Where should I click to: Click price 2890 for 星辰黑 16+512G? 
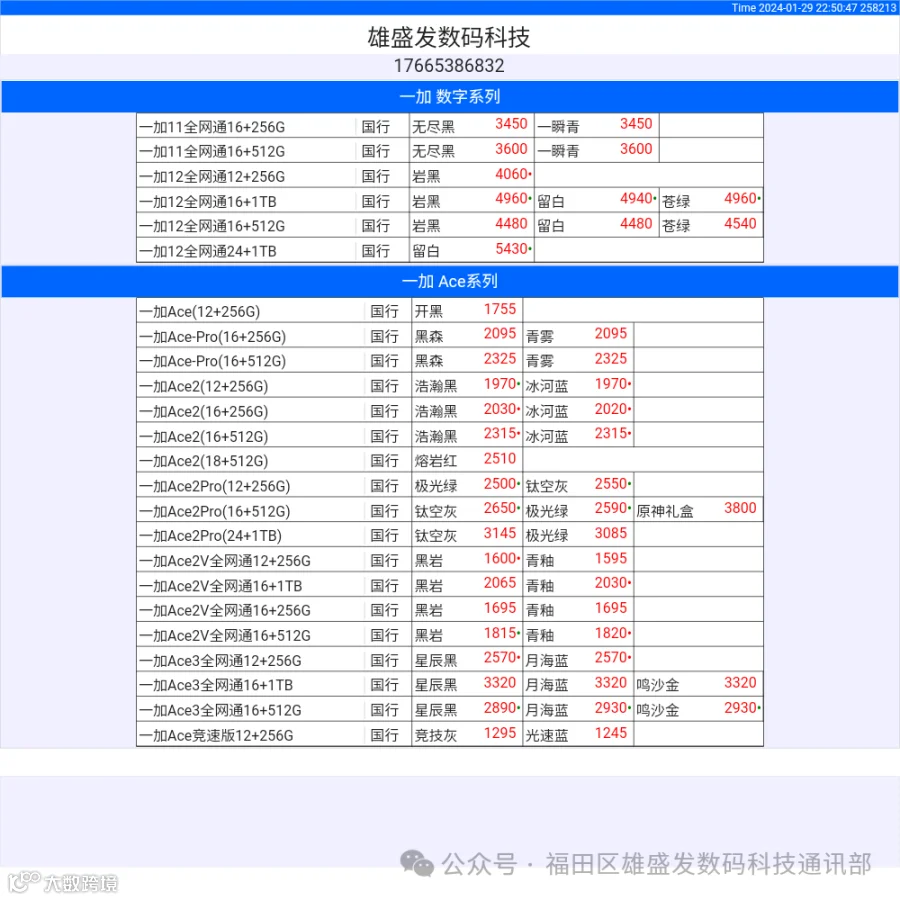500,708
